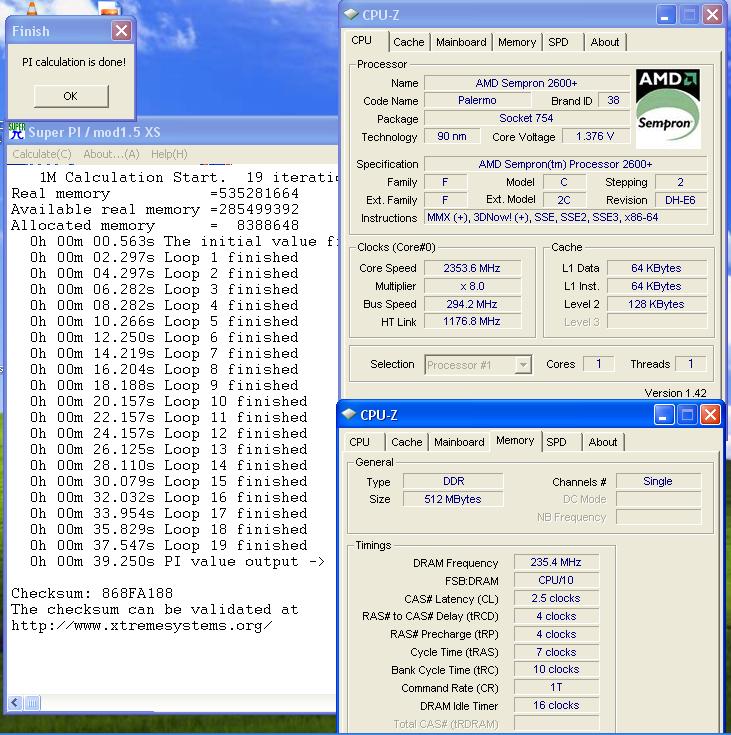
Task: Close the lower CPU-Z Memory window
Action: 710,415
